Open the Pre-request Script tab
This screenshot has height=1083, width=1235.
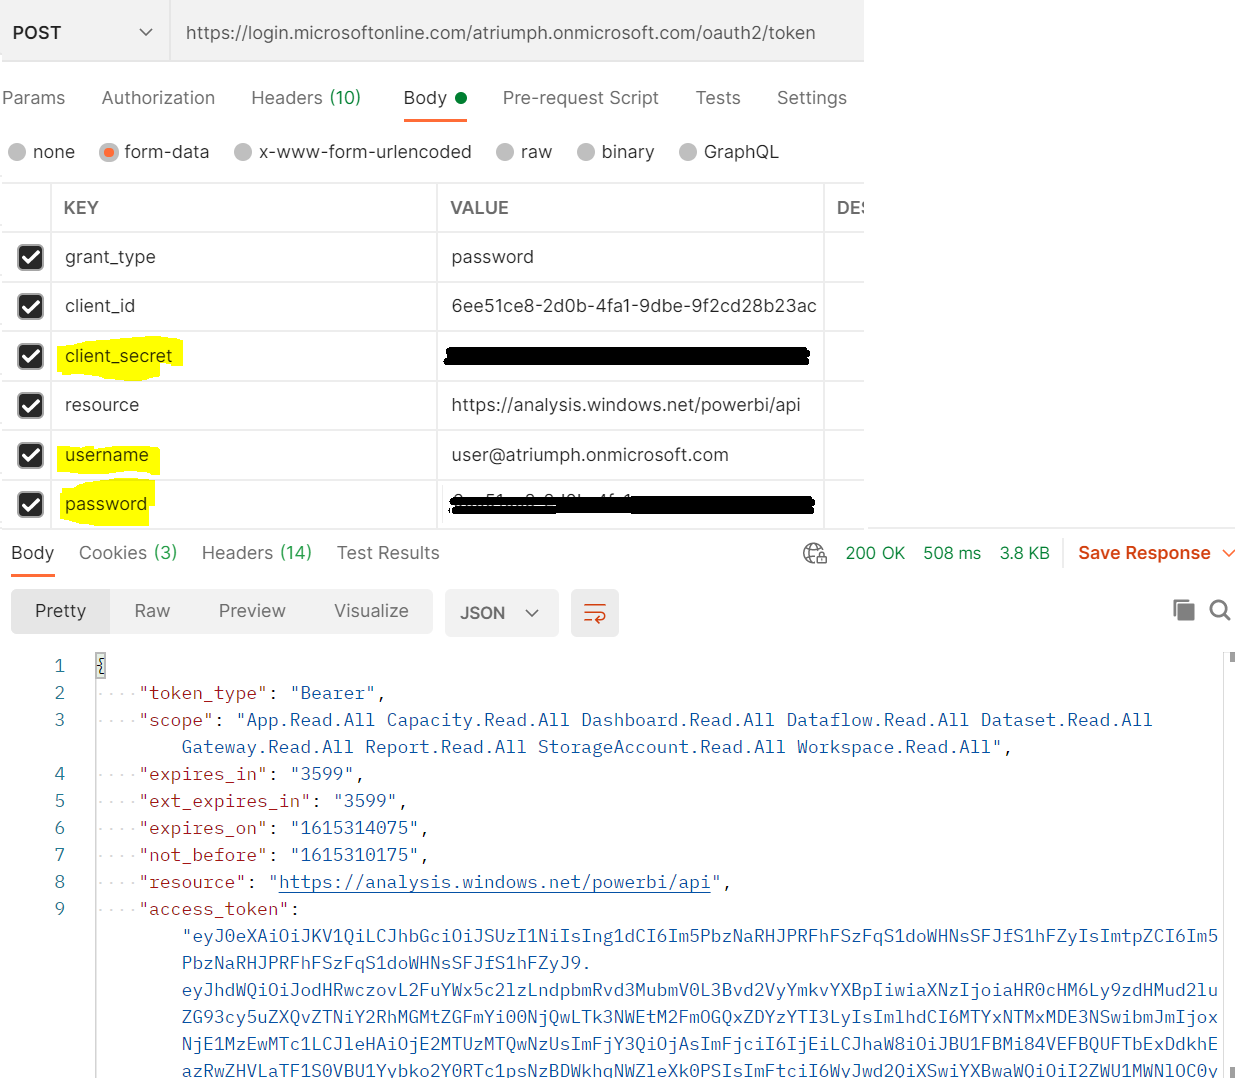(x=580, y=98)
